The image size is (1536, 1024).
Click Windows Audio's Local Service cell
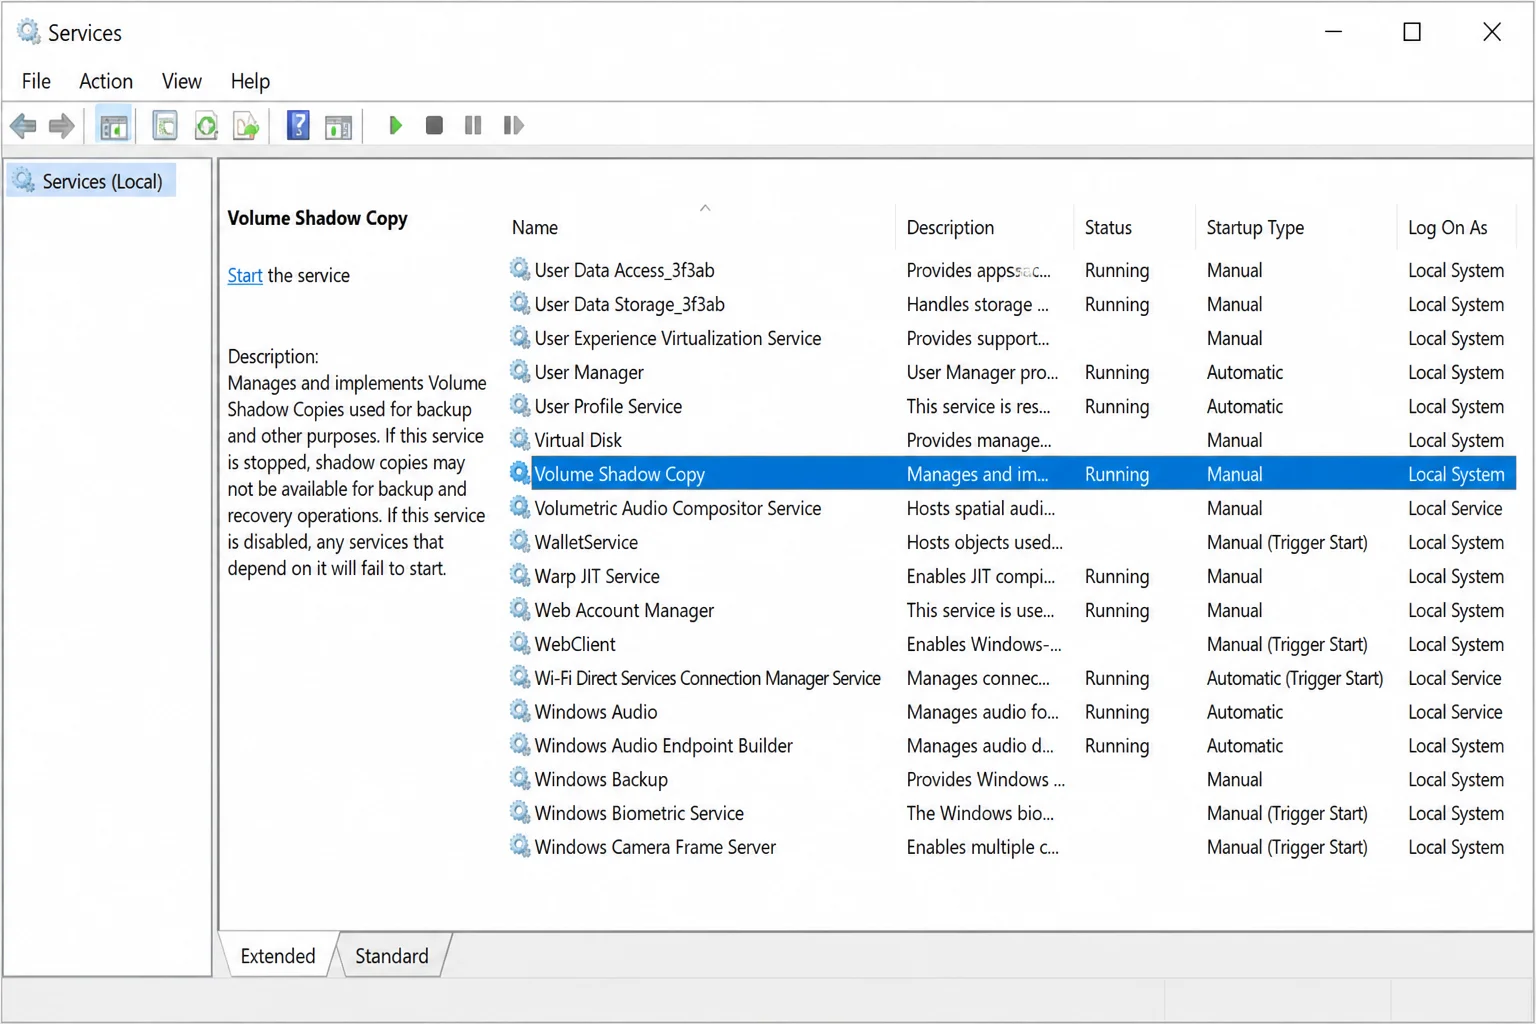coord(1455,712)
